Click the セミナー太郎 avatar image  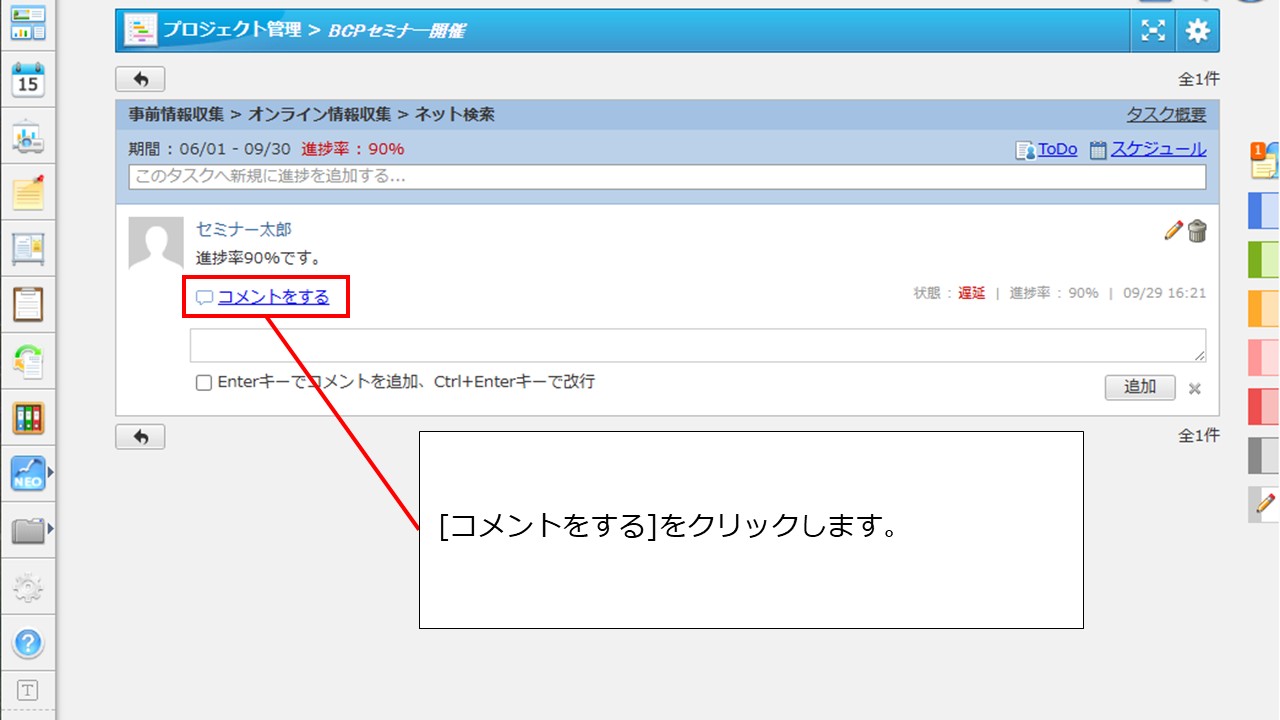click(156, 243)
